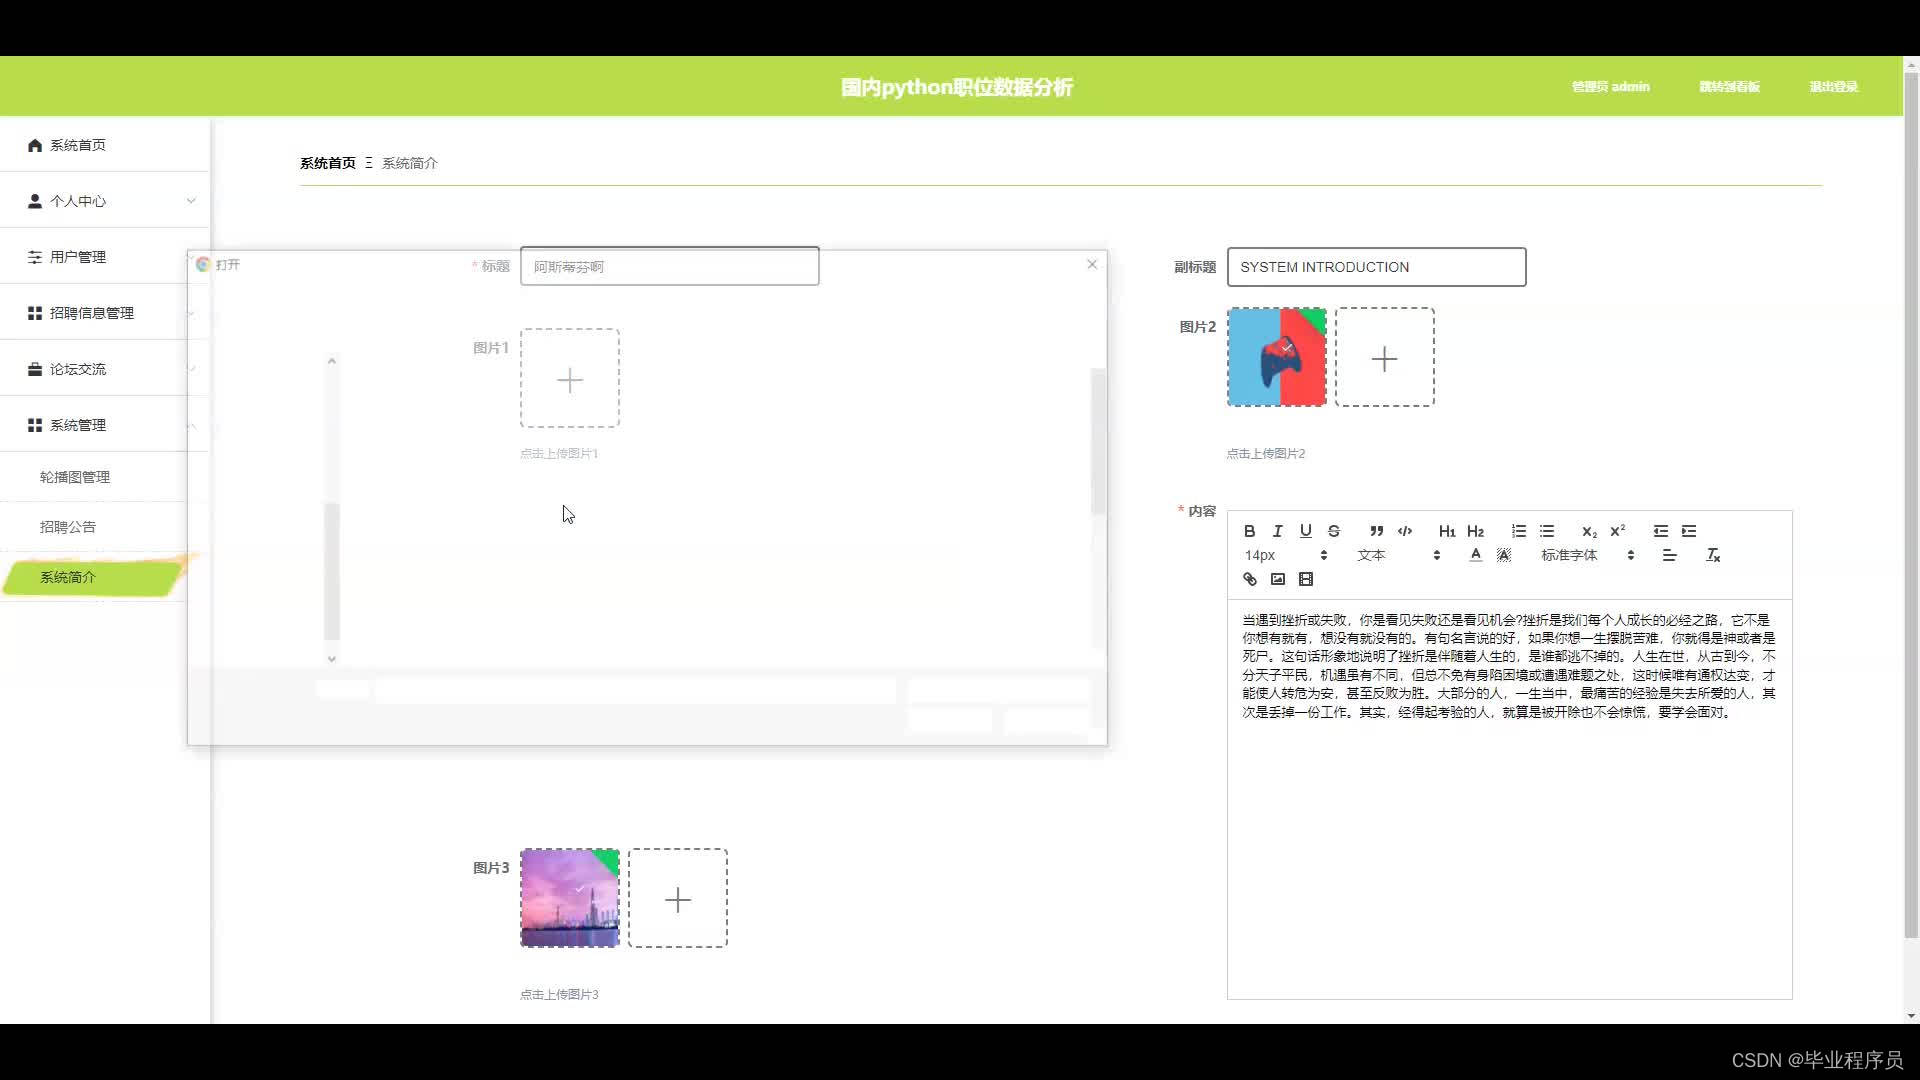Click inside the 内容 rich text content area
The width and height of the screenshot is (1920, 1080).
[x=1509, y=800]
